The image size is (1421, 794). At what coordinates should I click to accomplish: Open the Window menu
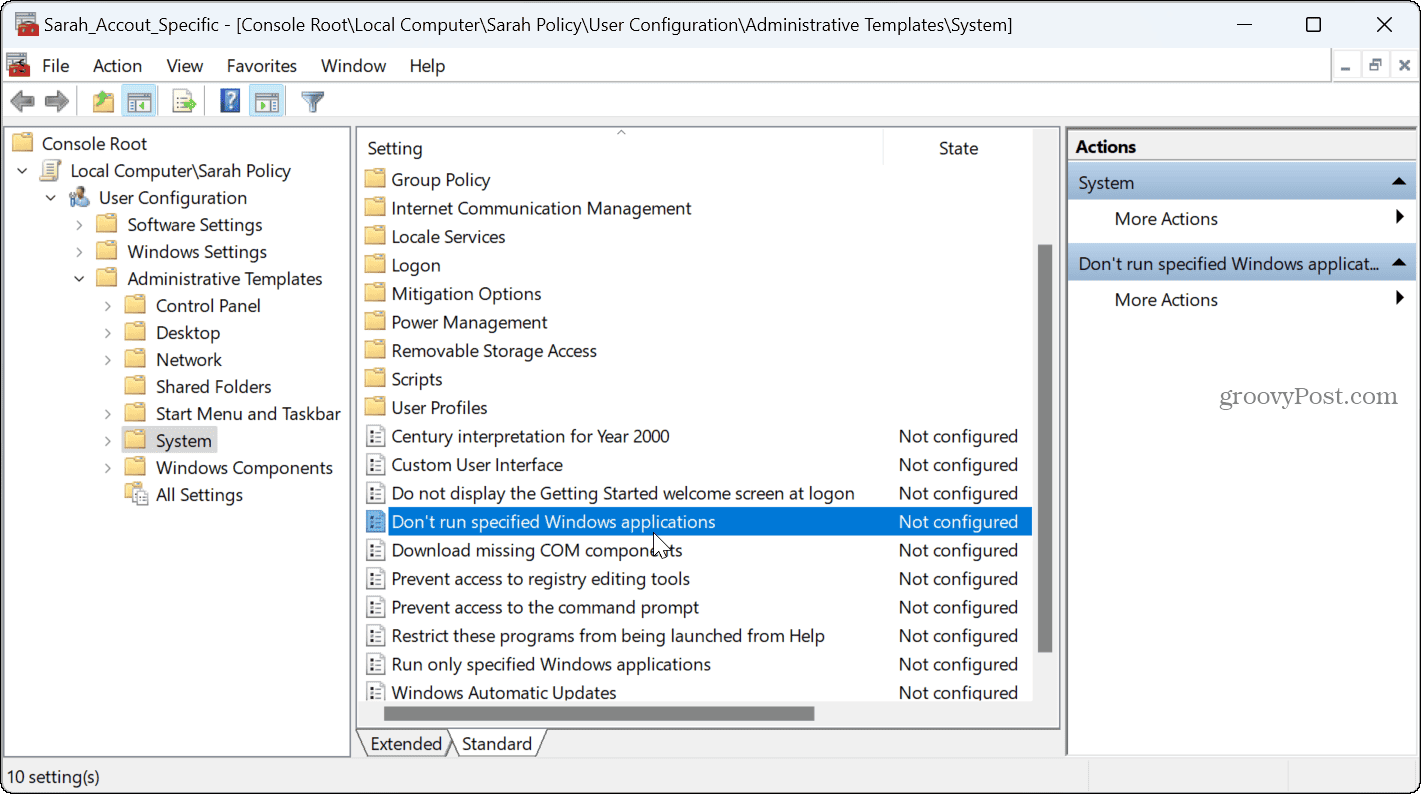(x=353, y=66)
